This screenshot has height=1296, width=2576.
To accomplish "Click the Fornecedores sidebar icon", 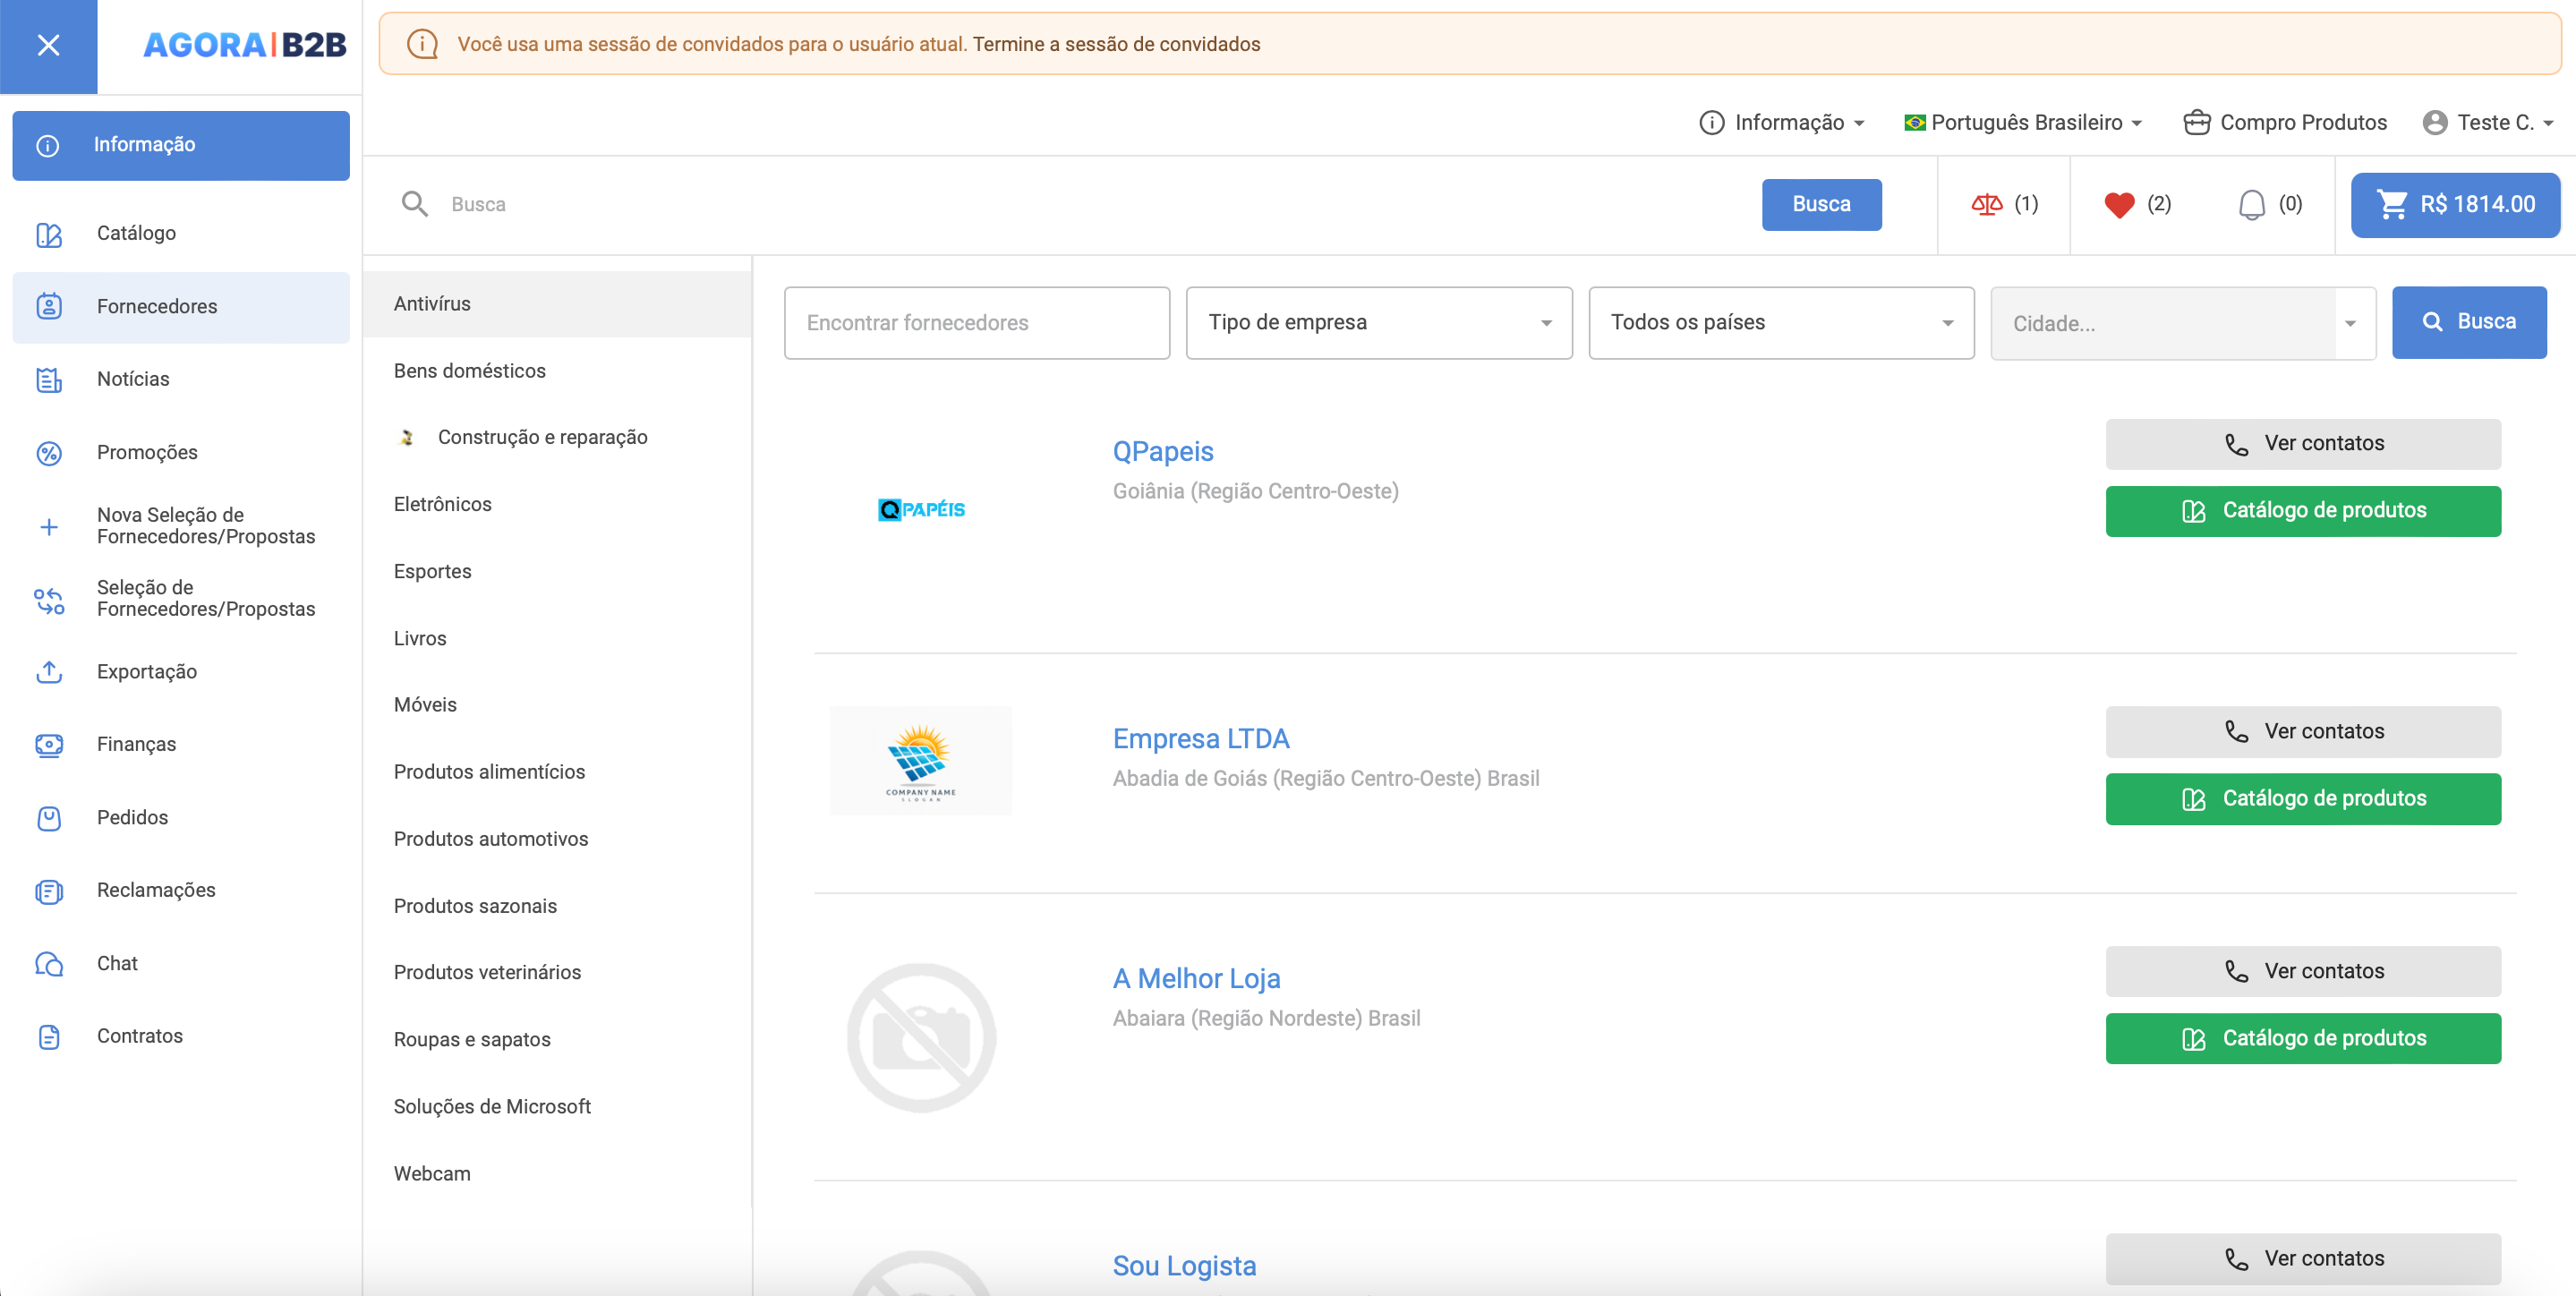I will tap(49, 306).
